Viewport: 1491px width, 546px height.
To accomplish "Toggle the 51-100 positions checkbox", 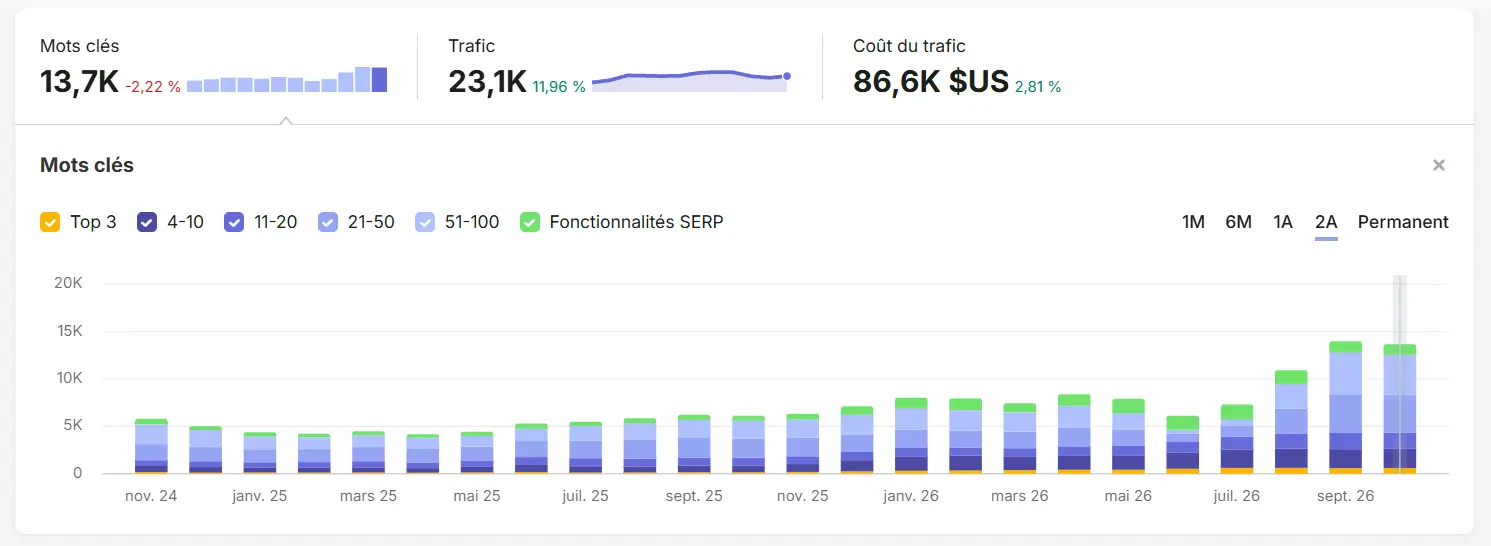I will tap(425, 222).
